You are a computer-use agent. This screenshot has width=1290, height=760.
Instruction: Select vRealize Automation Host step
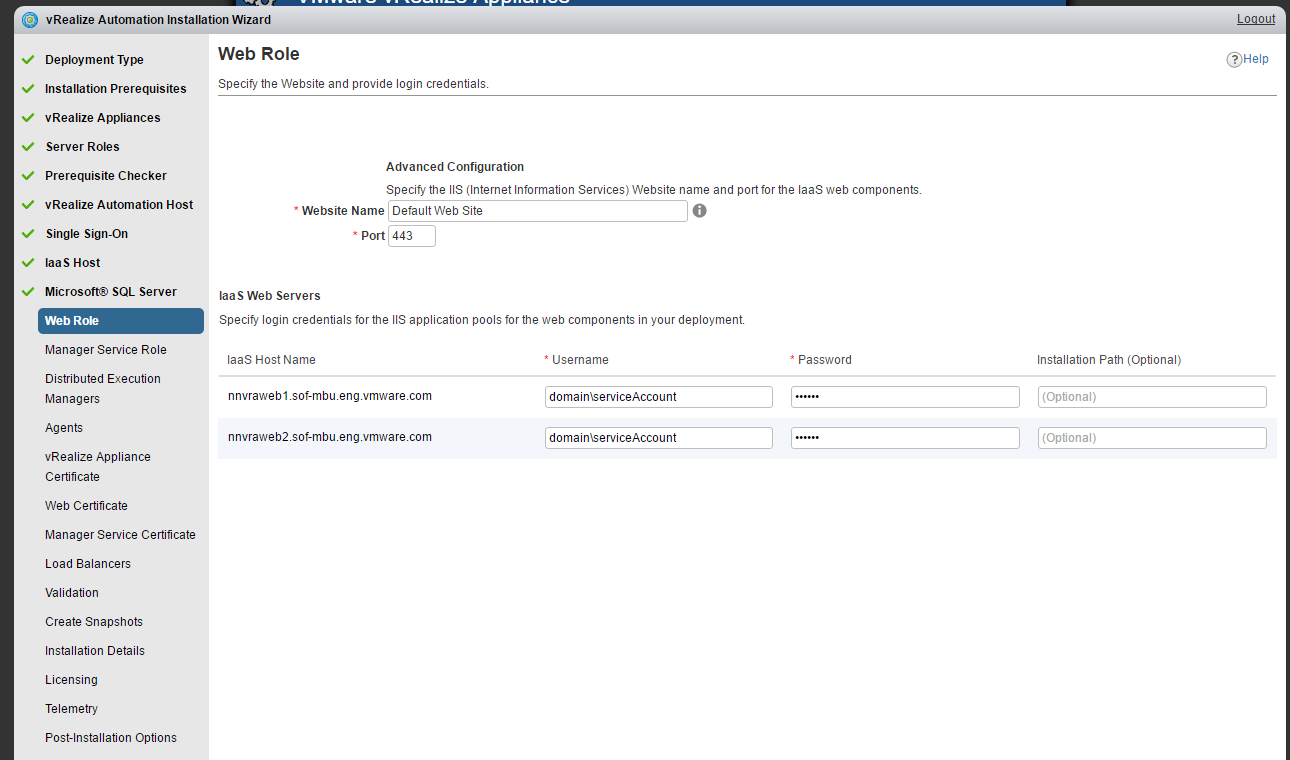click(119, 205)
